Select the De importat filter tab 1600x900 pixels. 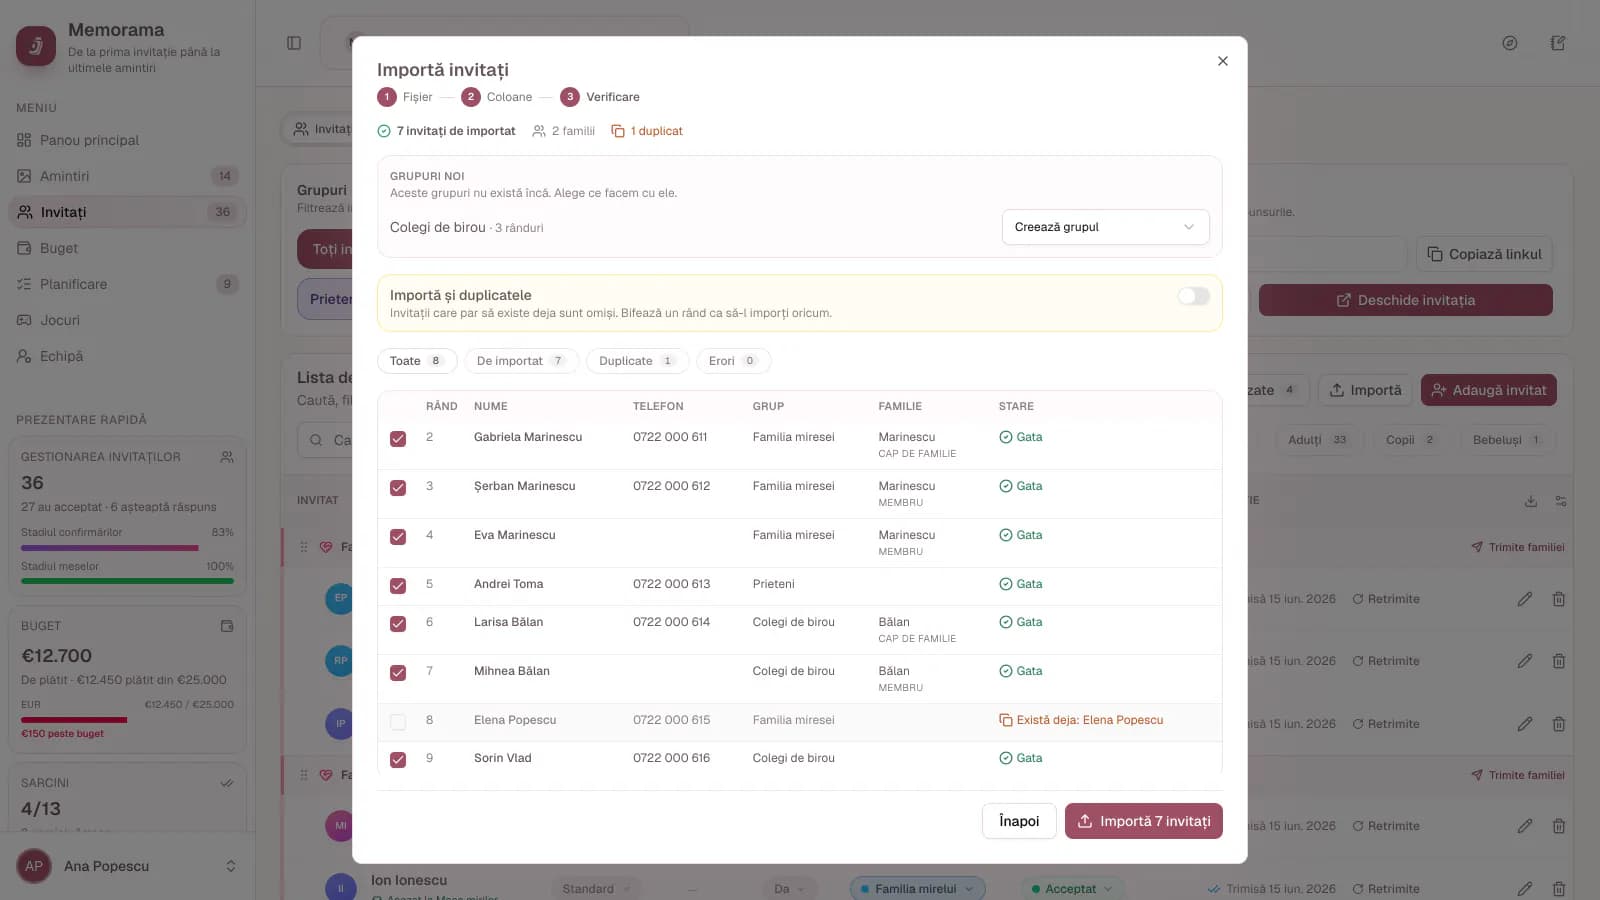(x=521, y=361)
